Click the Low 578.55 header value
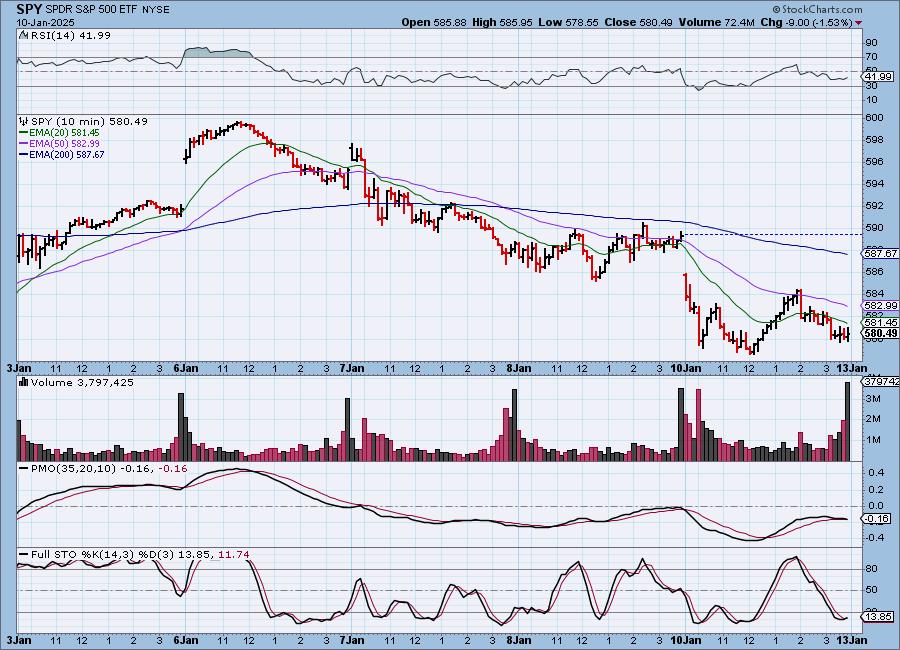 568,22
